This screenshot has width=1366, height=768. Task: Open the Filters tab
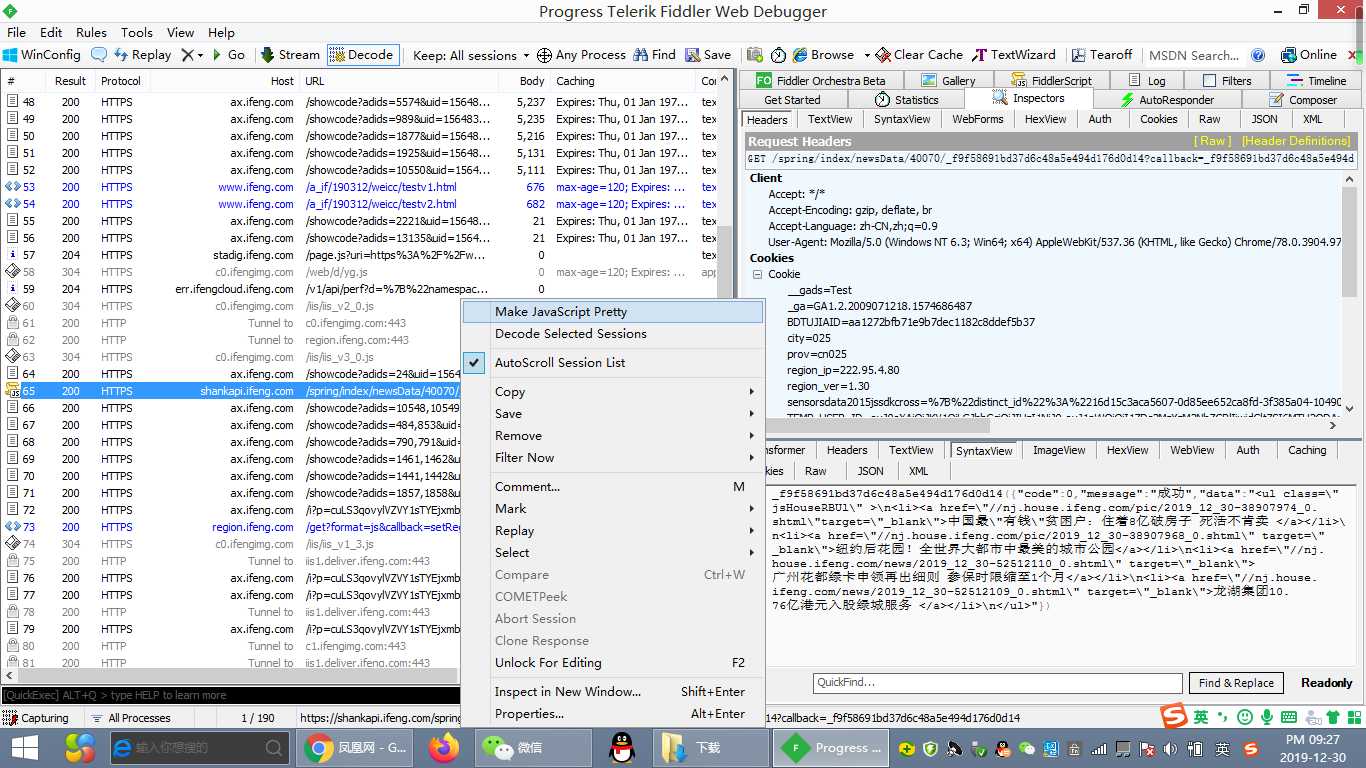click(1226, 80)
